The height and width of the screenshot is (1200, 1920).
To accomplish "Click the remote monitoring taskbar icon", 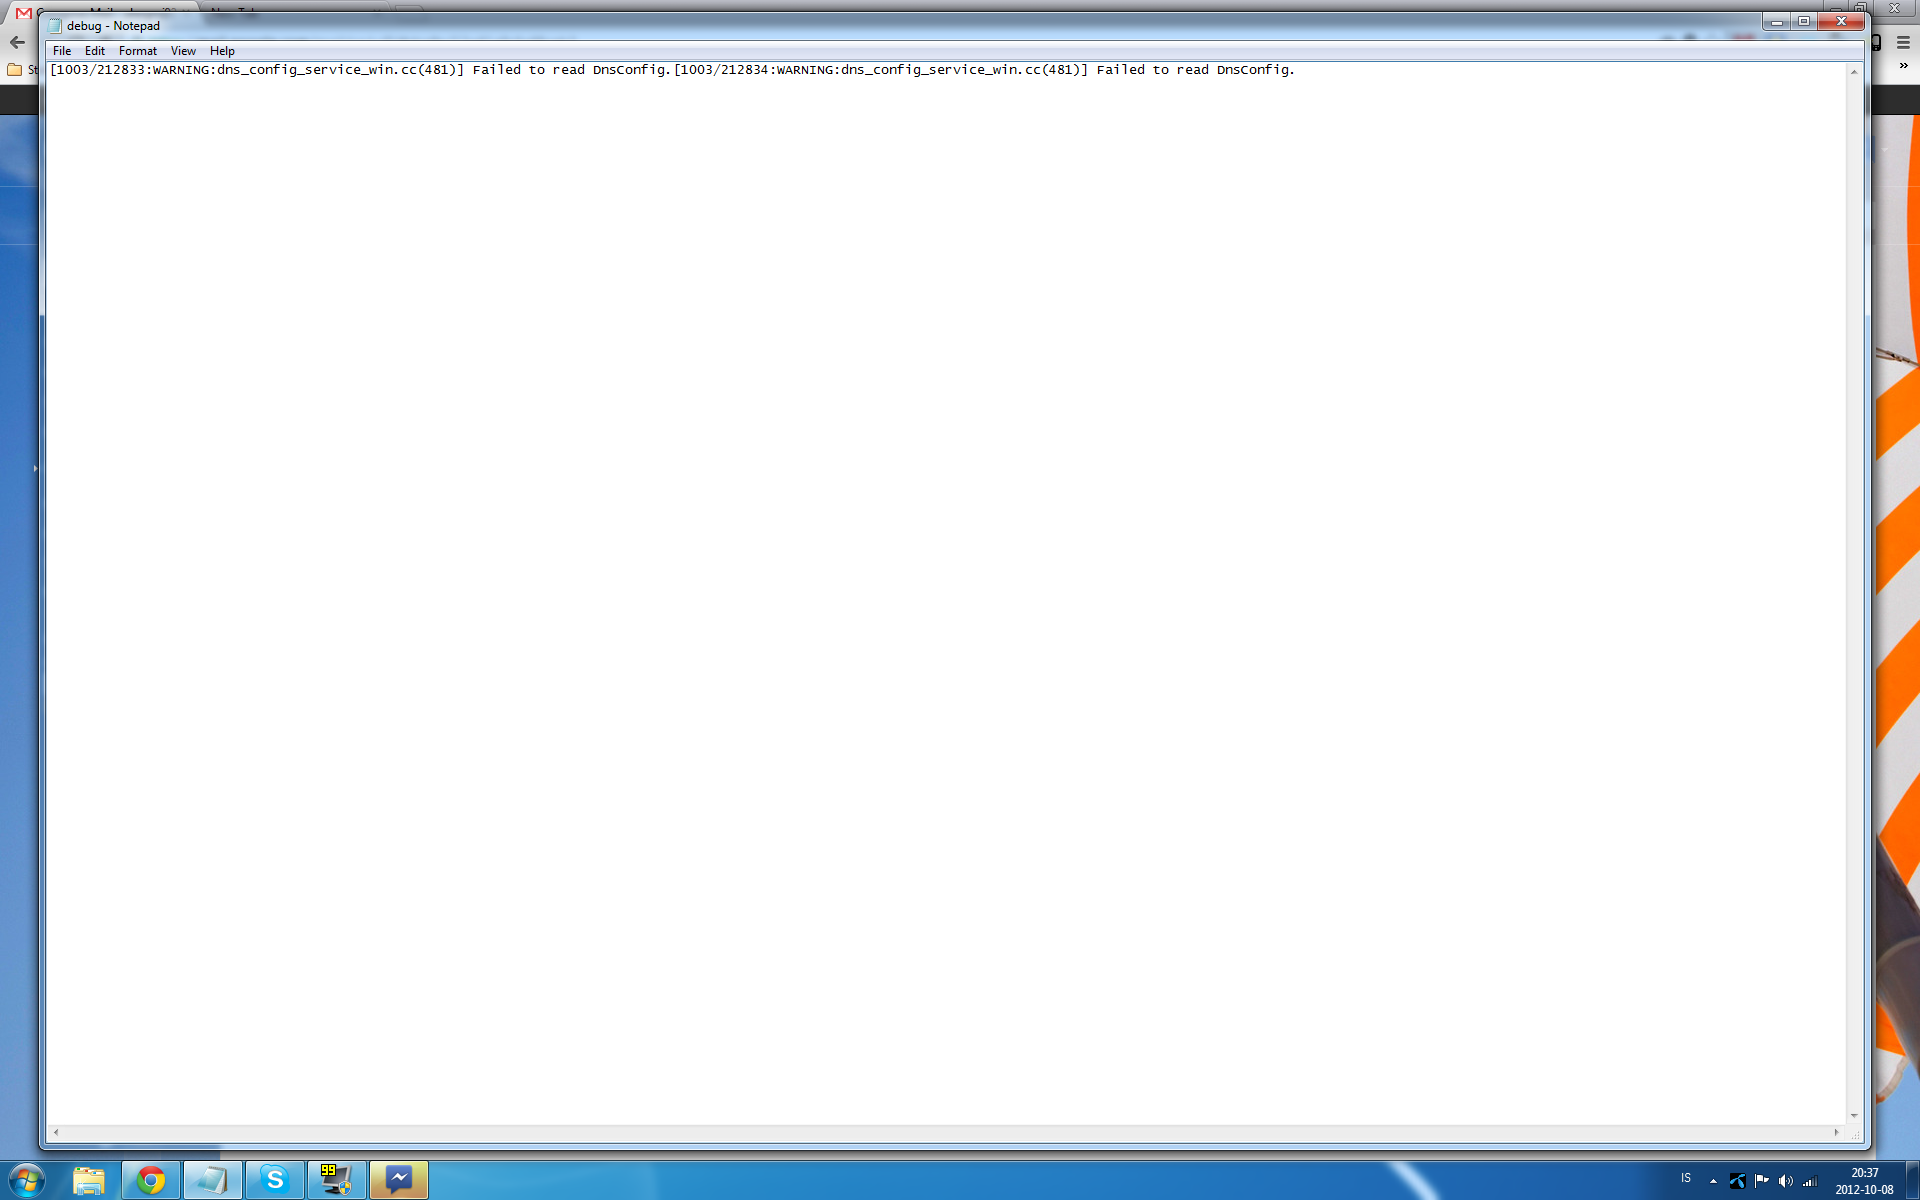I will click(x=336, y=1180).
